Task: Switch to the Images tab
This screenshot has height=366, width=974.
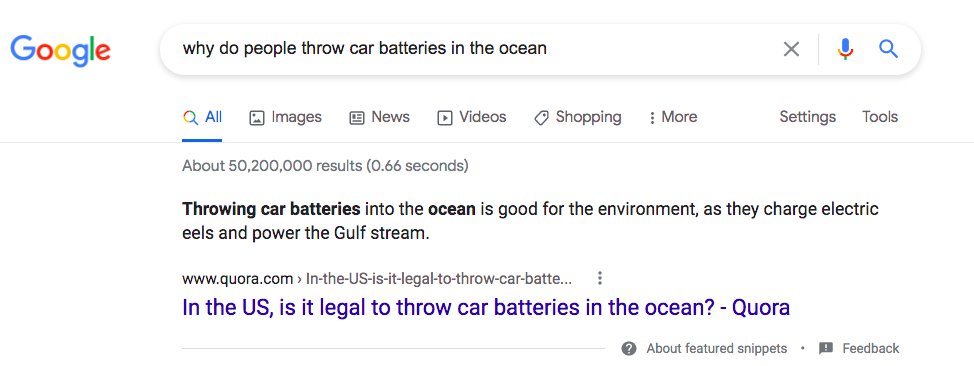Action: coord(285,117)
